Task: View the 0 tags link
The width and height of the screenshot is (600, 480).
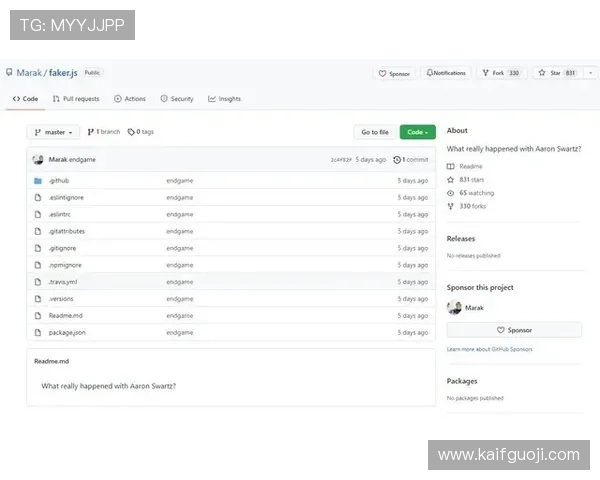Action: 141,132
